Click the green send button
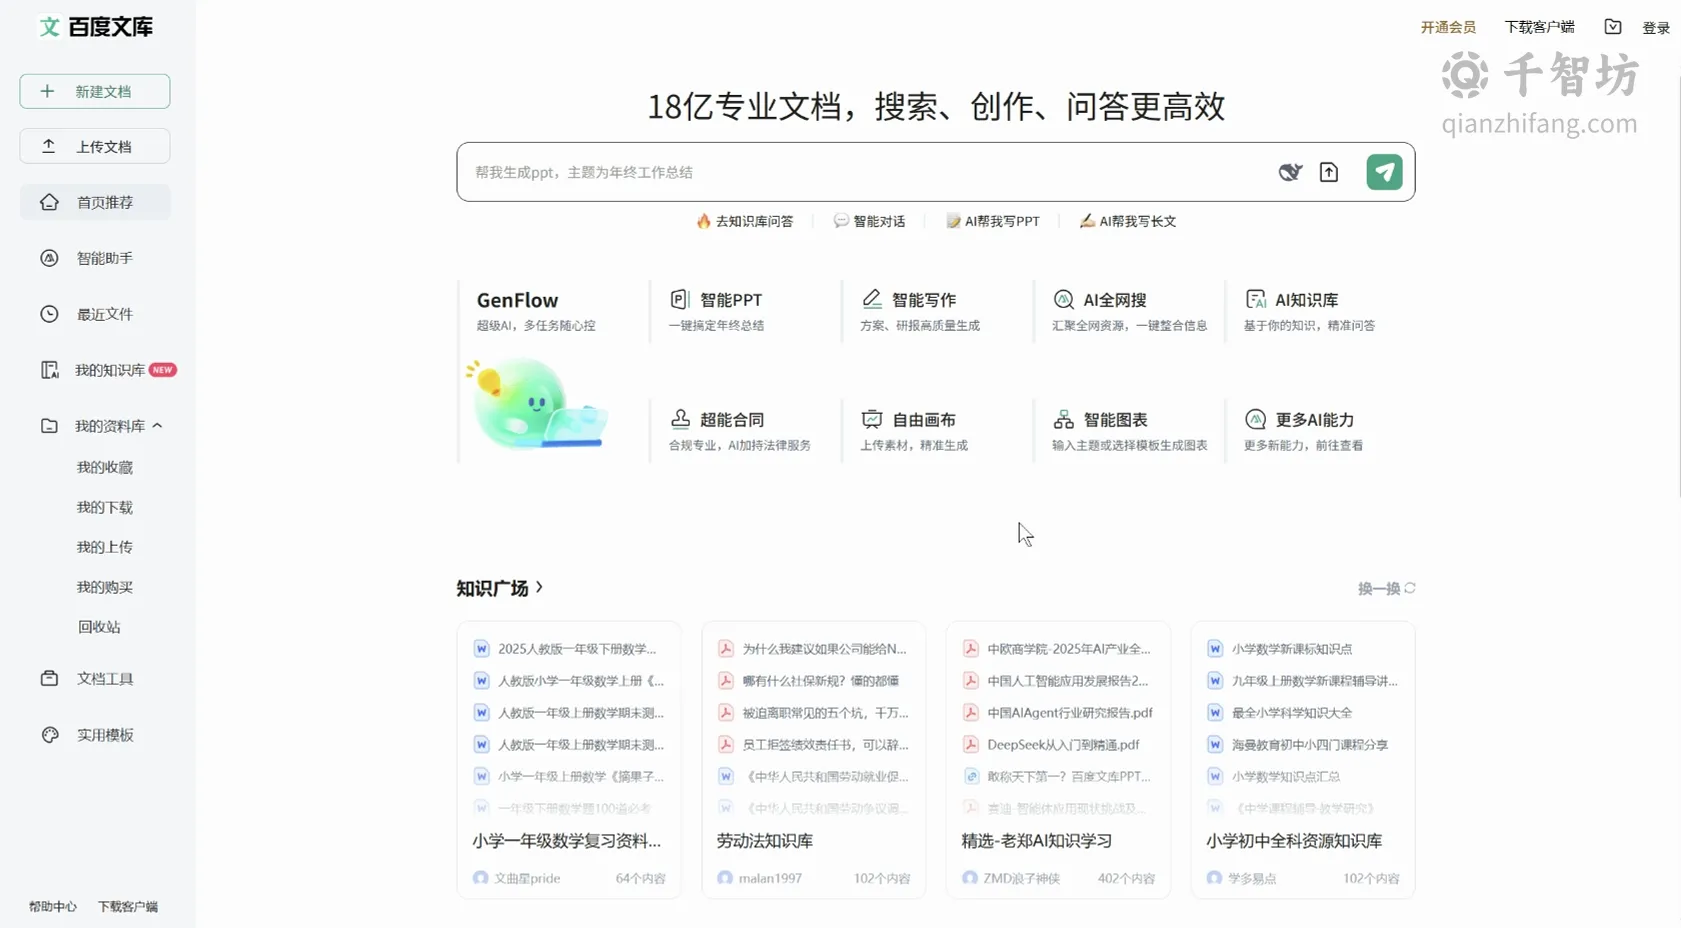 [1384, 172]
